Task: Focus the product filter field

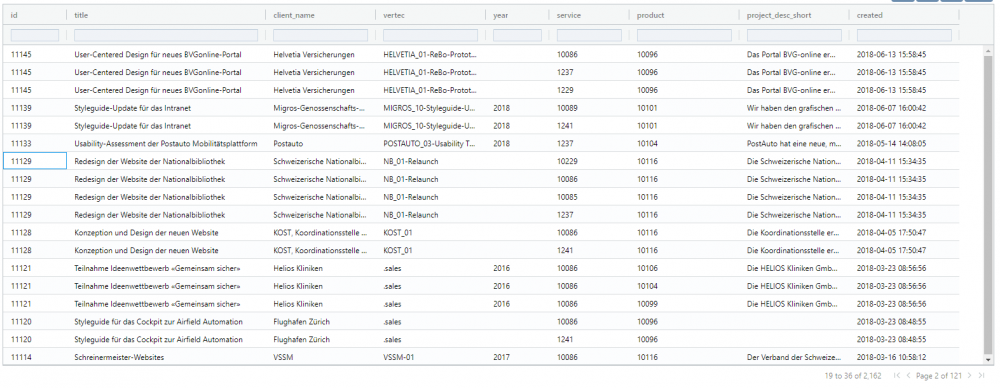Action: (x=684, y=35)
